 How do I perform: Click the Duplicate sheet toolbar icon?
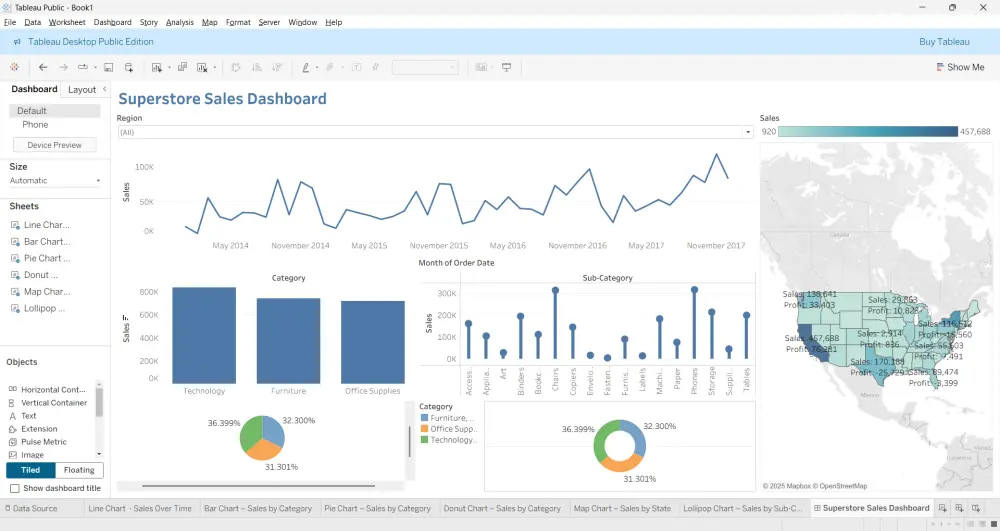point(182,67)
